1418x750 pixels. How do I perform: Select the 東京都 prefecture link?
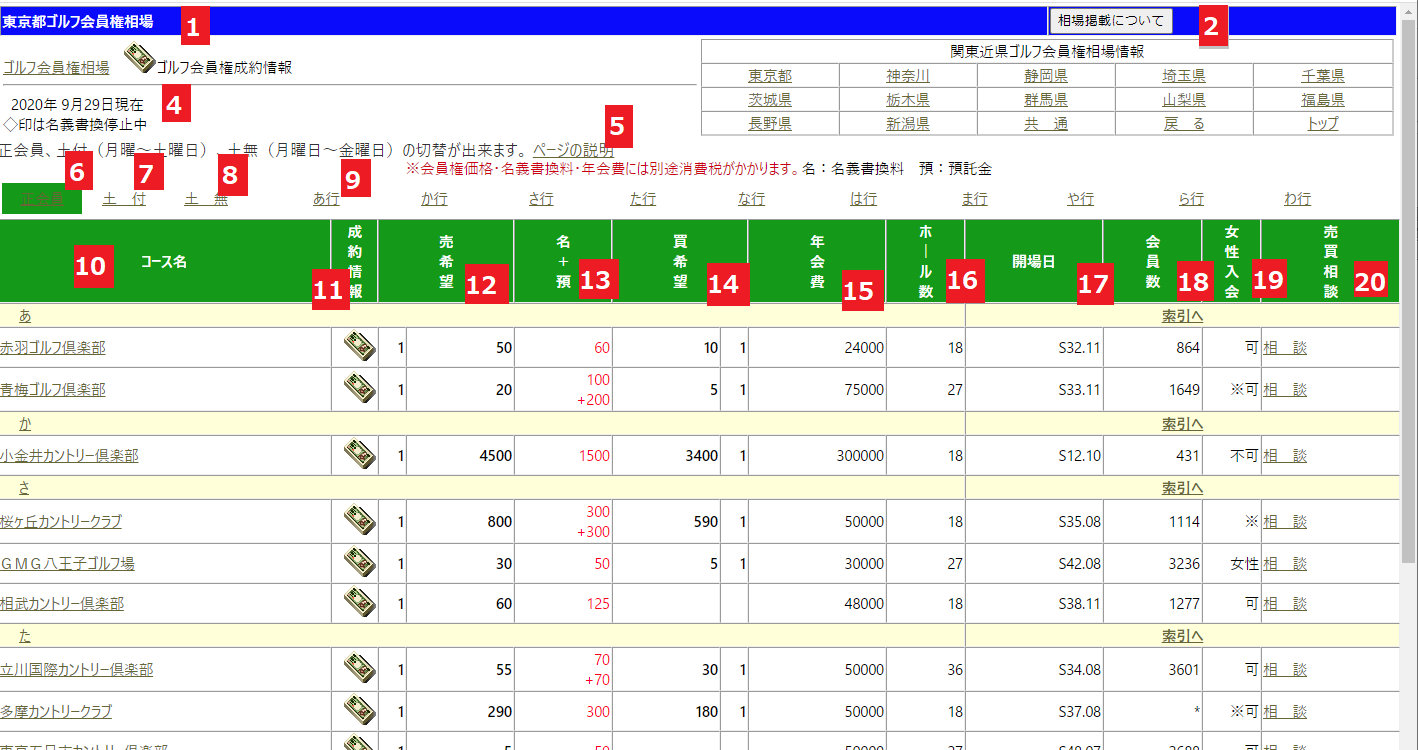[x=770, y=76]
